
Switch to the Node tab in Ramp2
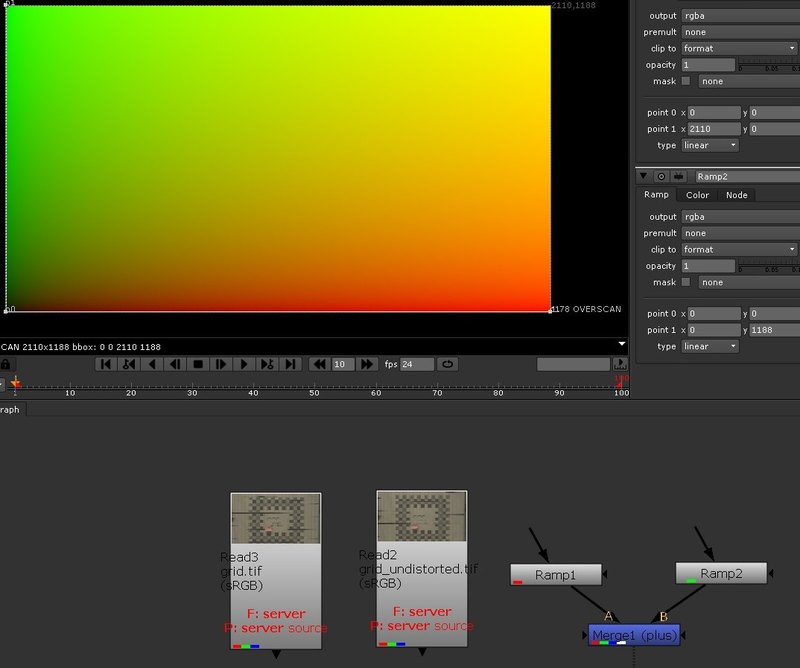click(736, 195)
